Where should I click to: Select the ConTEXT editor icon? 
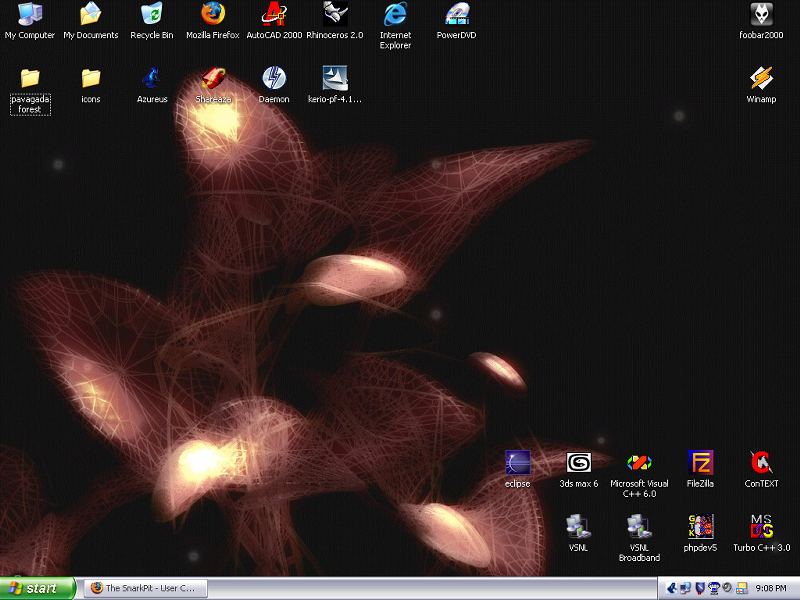pos(762,463)
